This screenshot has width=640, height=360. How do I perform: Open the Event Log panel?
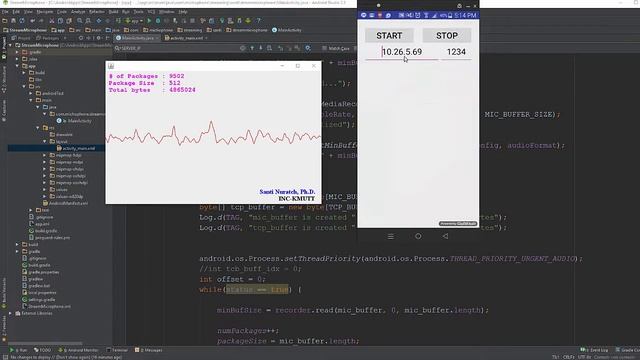coord(594,350)
